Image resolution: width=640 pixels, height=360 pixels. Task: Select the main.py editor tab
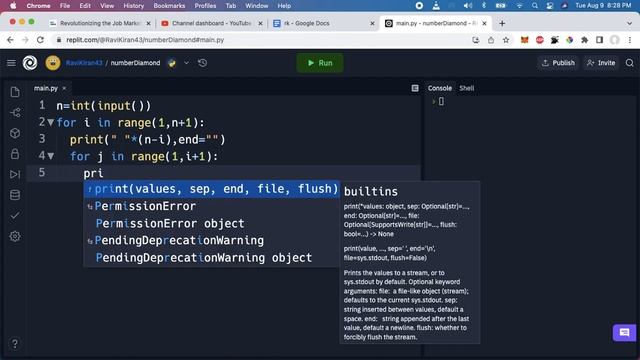click(46, 88)
